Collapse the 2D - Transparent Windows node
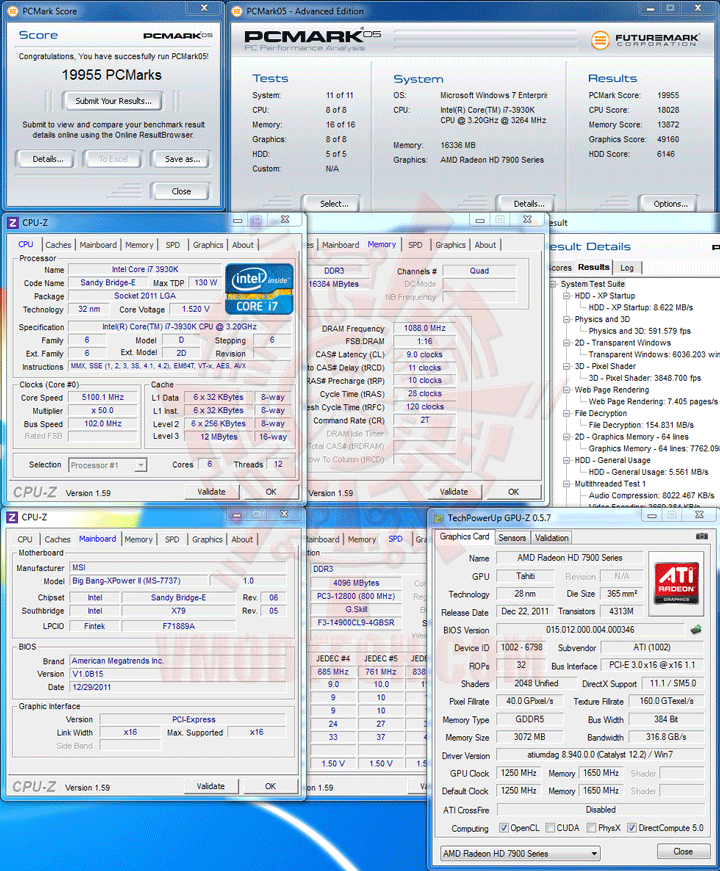 (566, 343)
